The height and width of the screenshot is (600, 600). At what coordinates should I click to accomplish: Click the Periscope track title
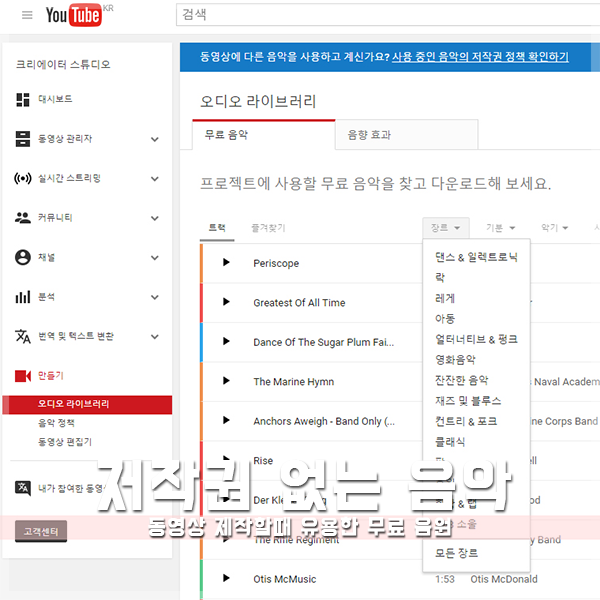pos(276,263)
